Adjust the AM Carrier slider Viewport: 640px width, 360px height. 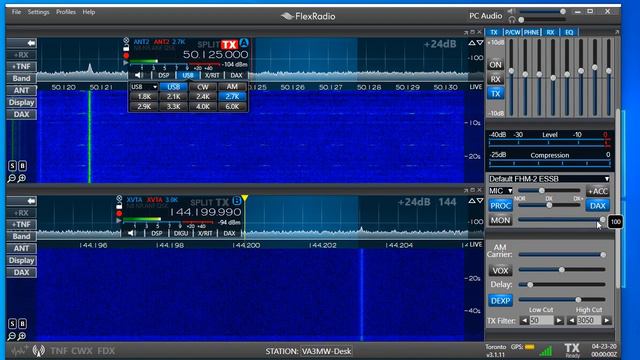(562, 255)
